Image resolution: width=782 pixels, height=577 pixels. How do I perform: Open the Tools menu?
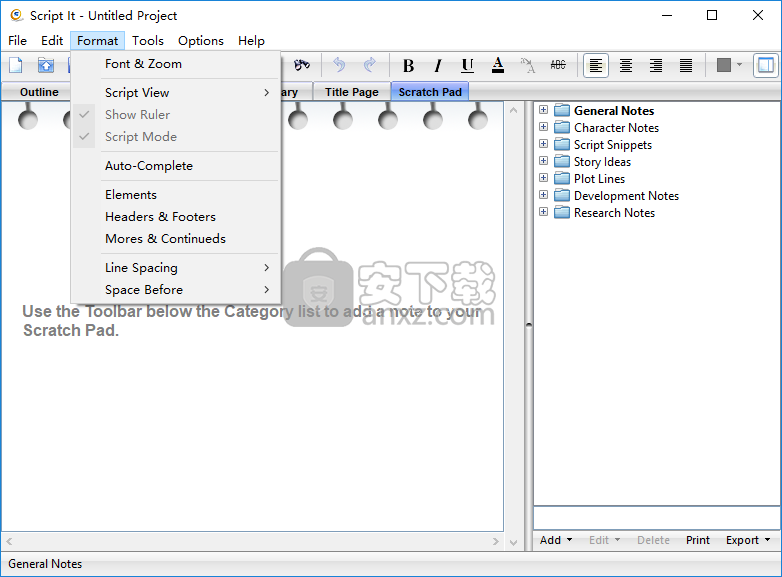click(148, 40)
